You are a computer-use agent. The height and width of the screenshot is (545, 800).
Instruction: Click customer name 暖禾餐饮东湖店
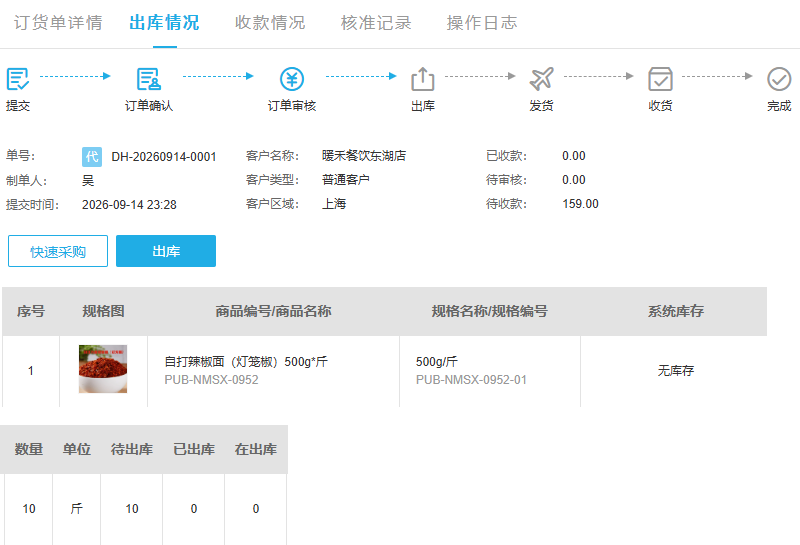tap(364, 156)
